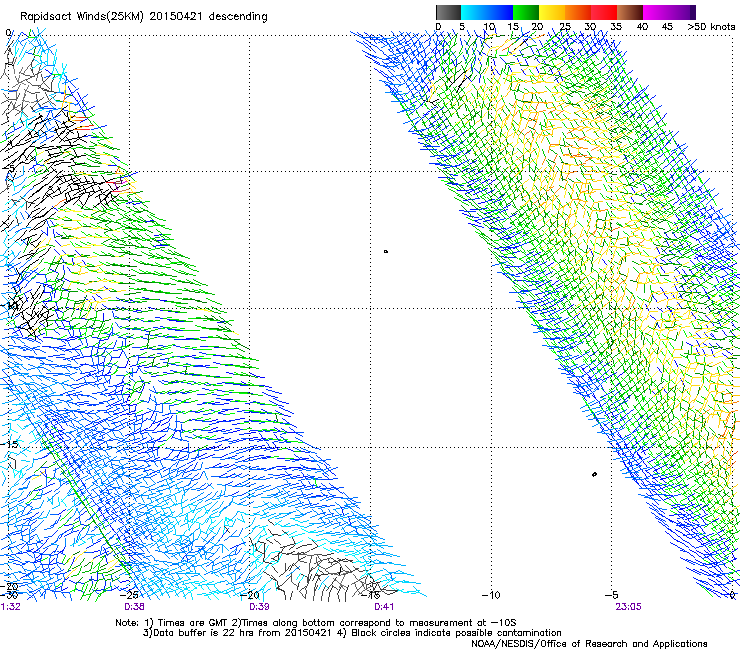Click the '10' legend scale label
This screenshot has height=650, width=740.
tap(489, 27)
